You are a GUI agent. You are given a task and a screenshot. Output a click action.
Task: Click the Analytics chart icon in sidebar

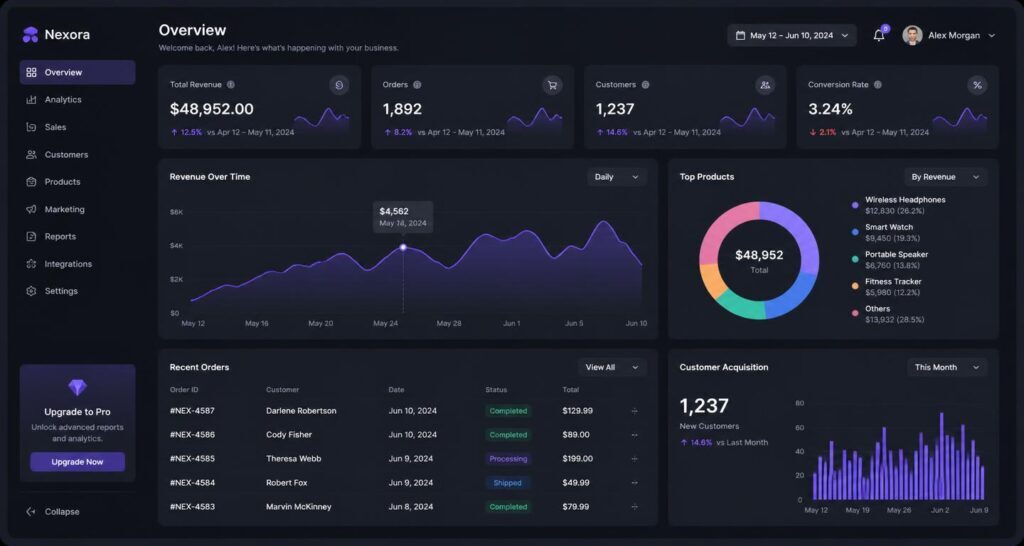31,100
